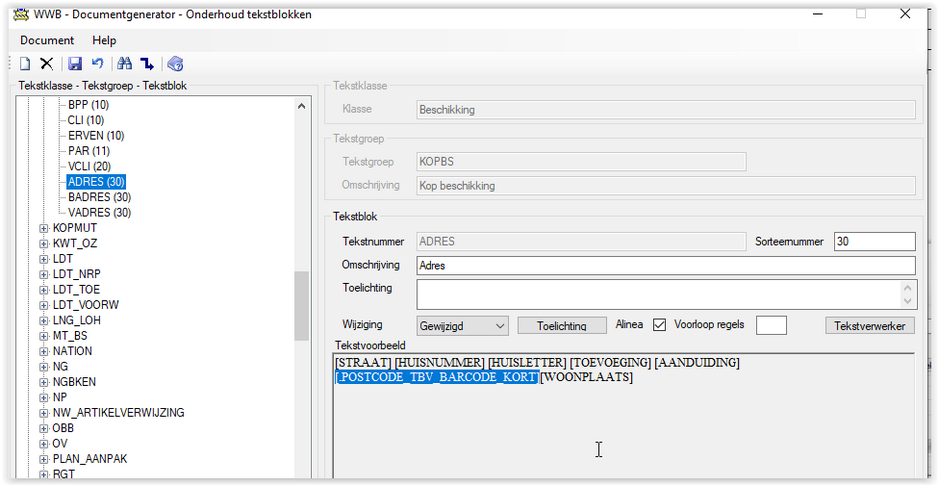Click the tree panel vertical scrollbar thumb
This screenshot has width=939, height=486.
(x=301, y=306)
